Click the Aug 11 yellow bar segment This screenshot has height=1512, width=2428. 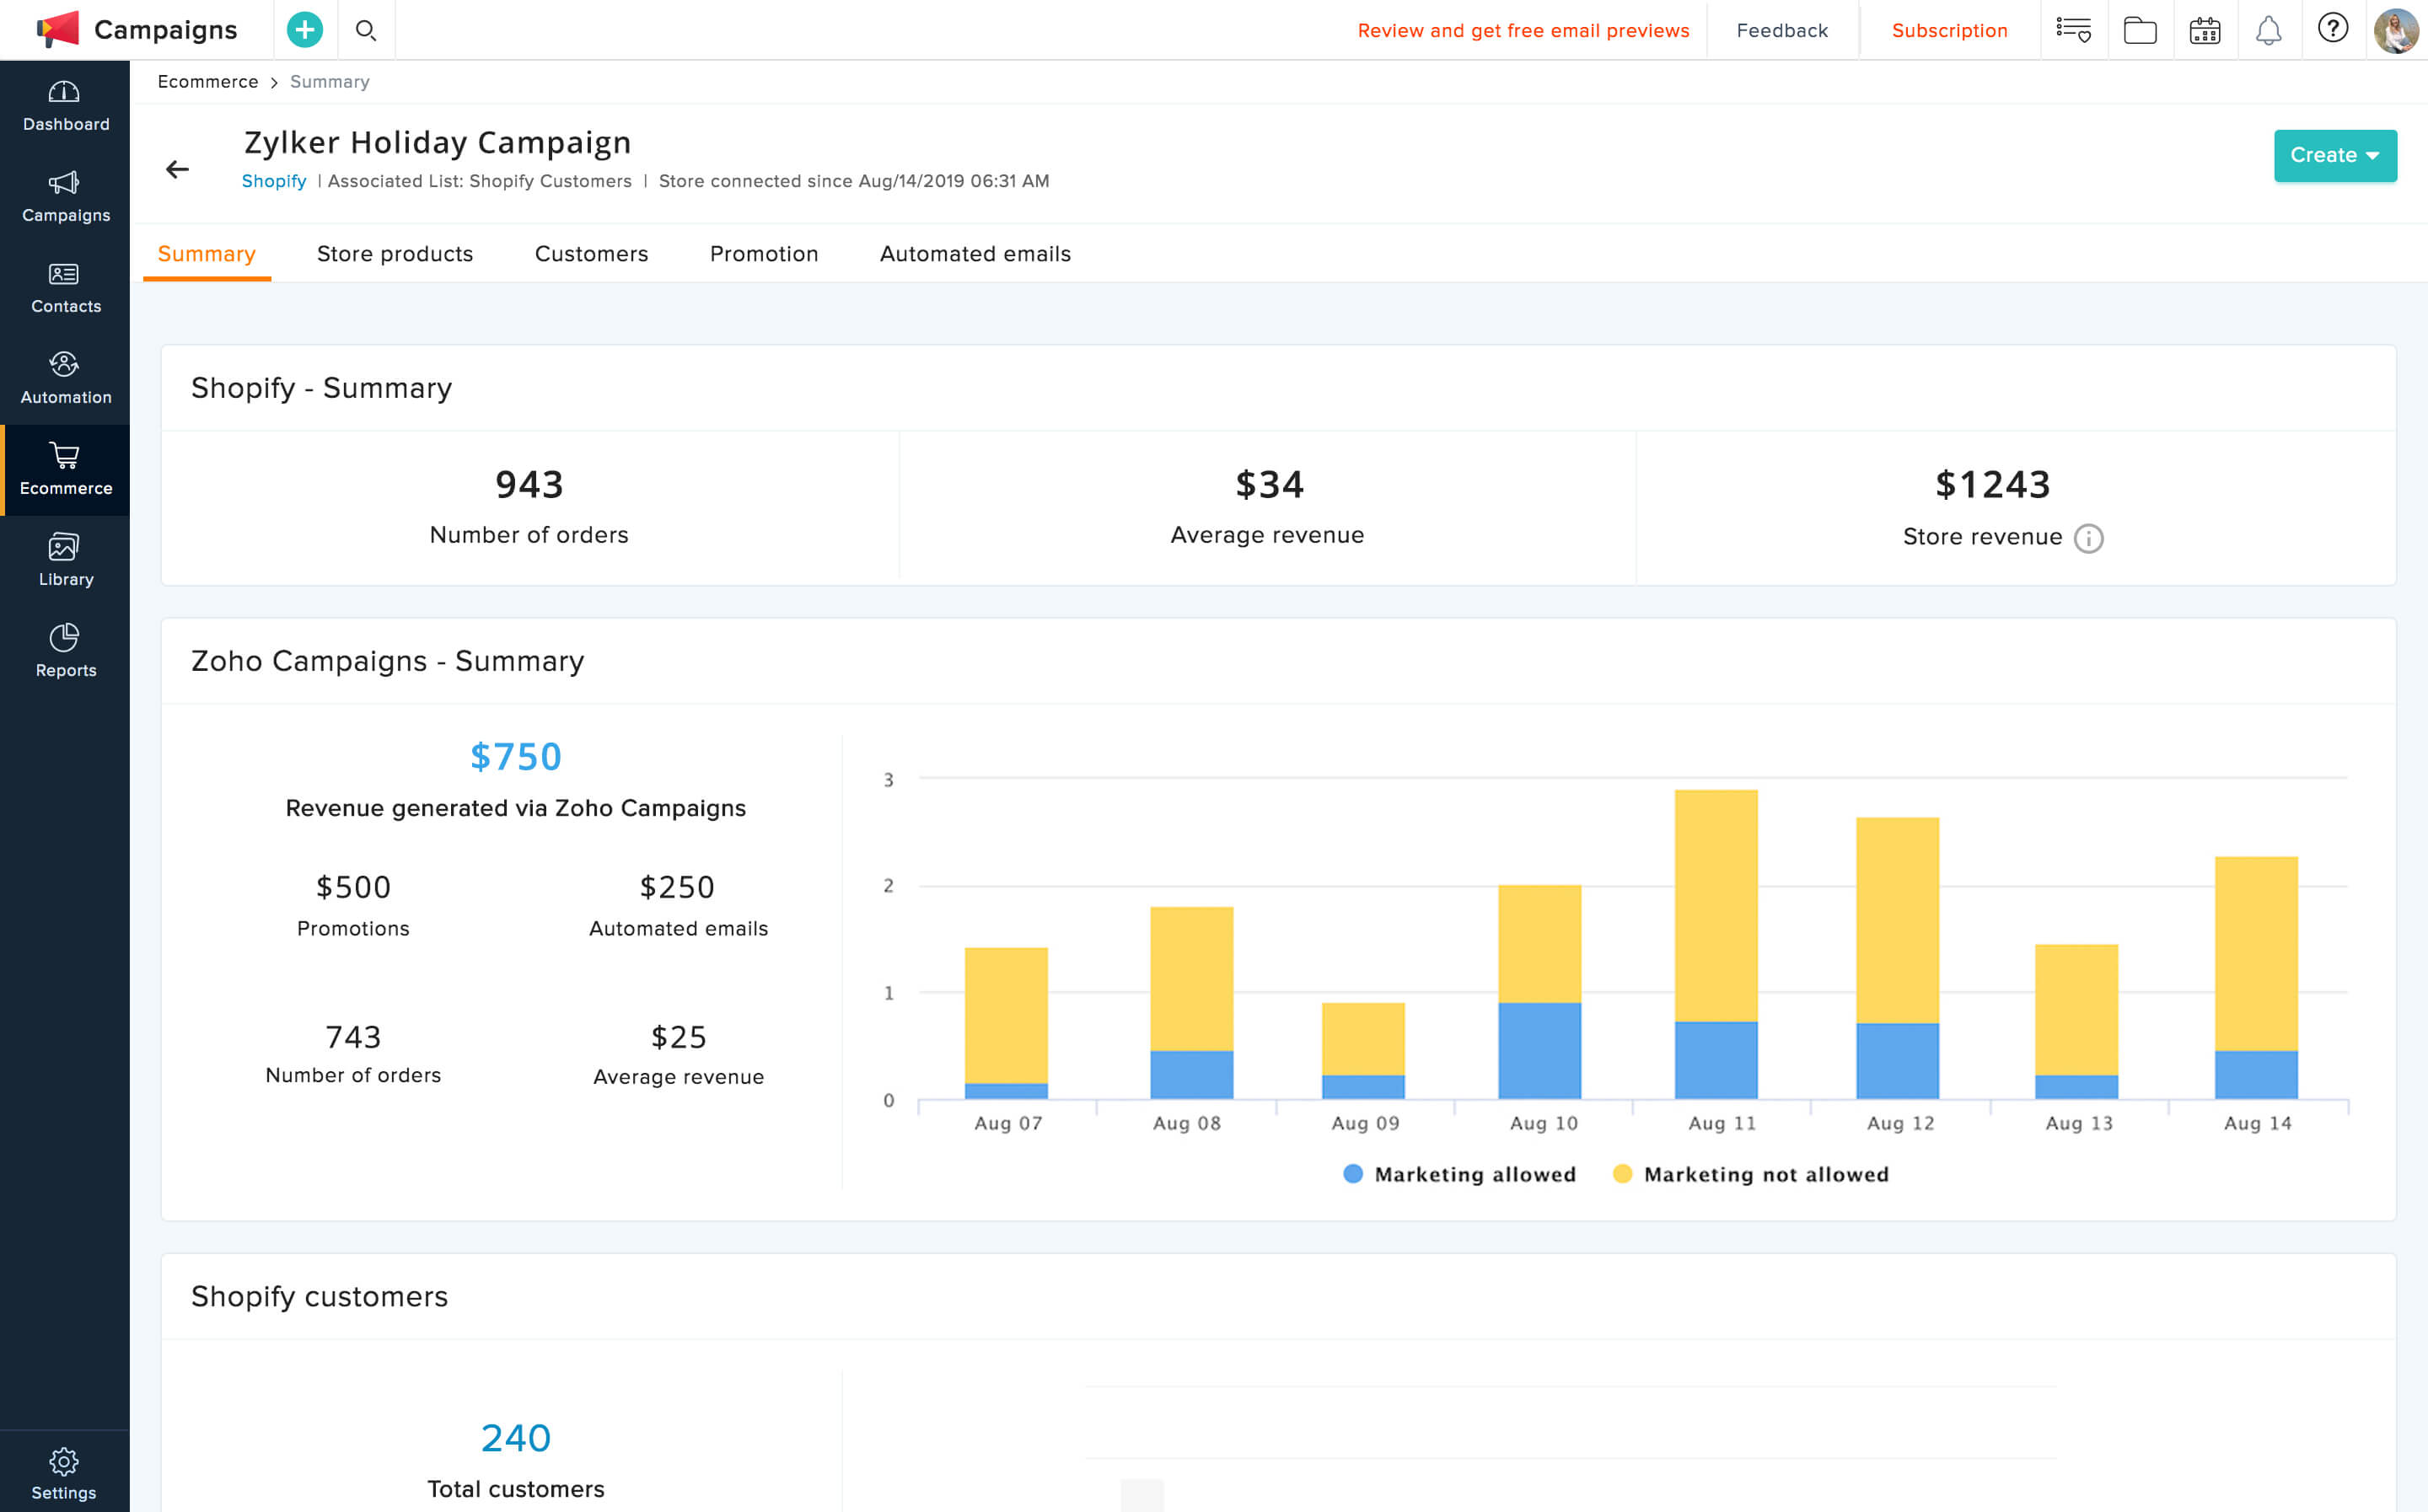coord(1716,905)
